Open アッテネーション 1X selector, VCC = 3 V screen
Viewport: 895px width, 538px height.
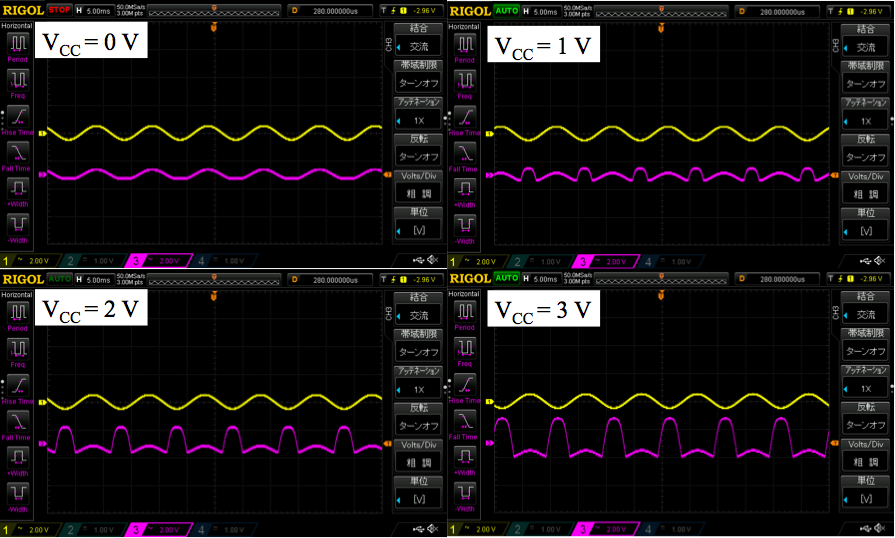(x=865, y=382)
